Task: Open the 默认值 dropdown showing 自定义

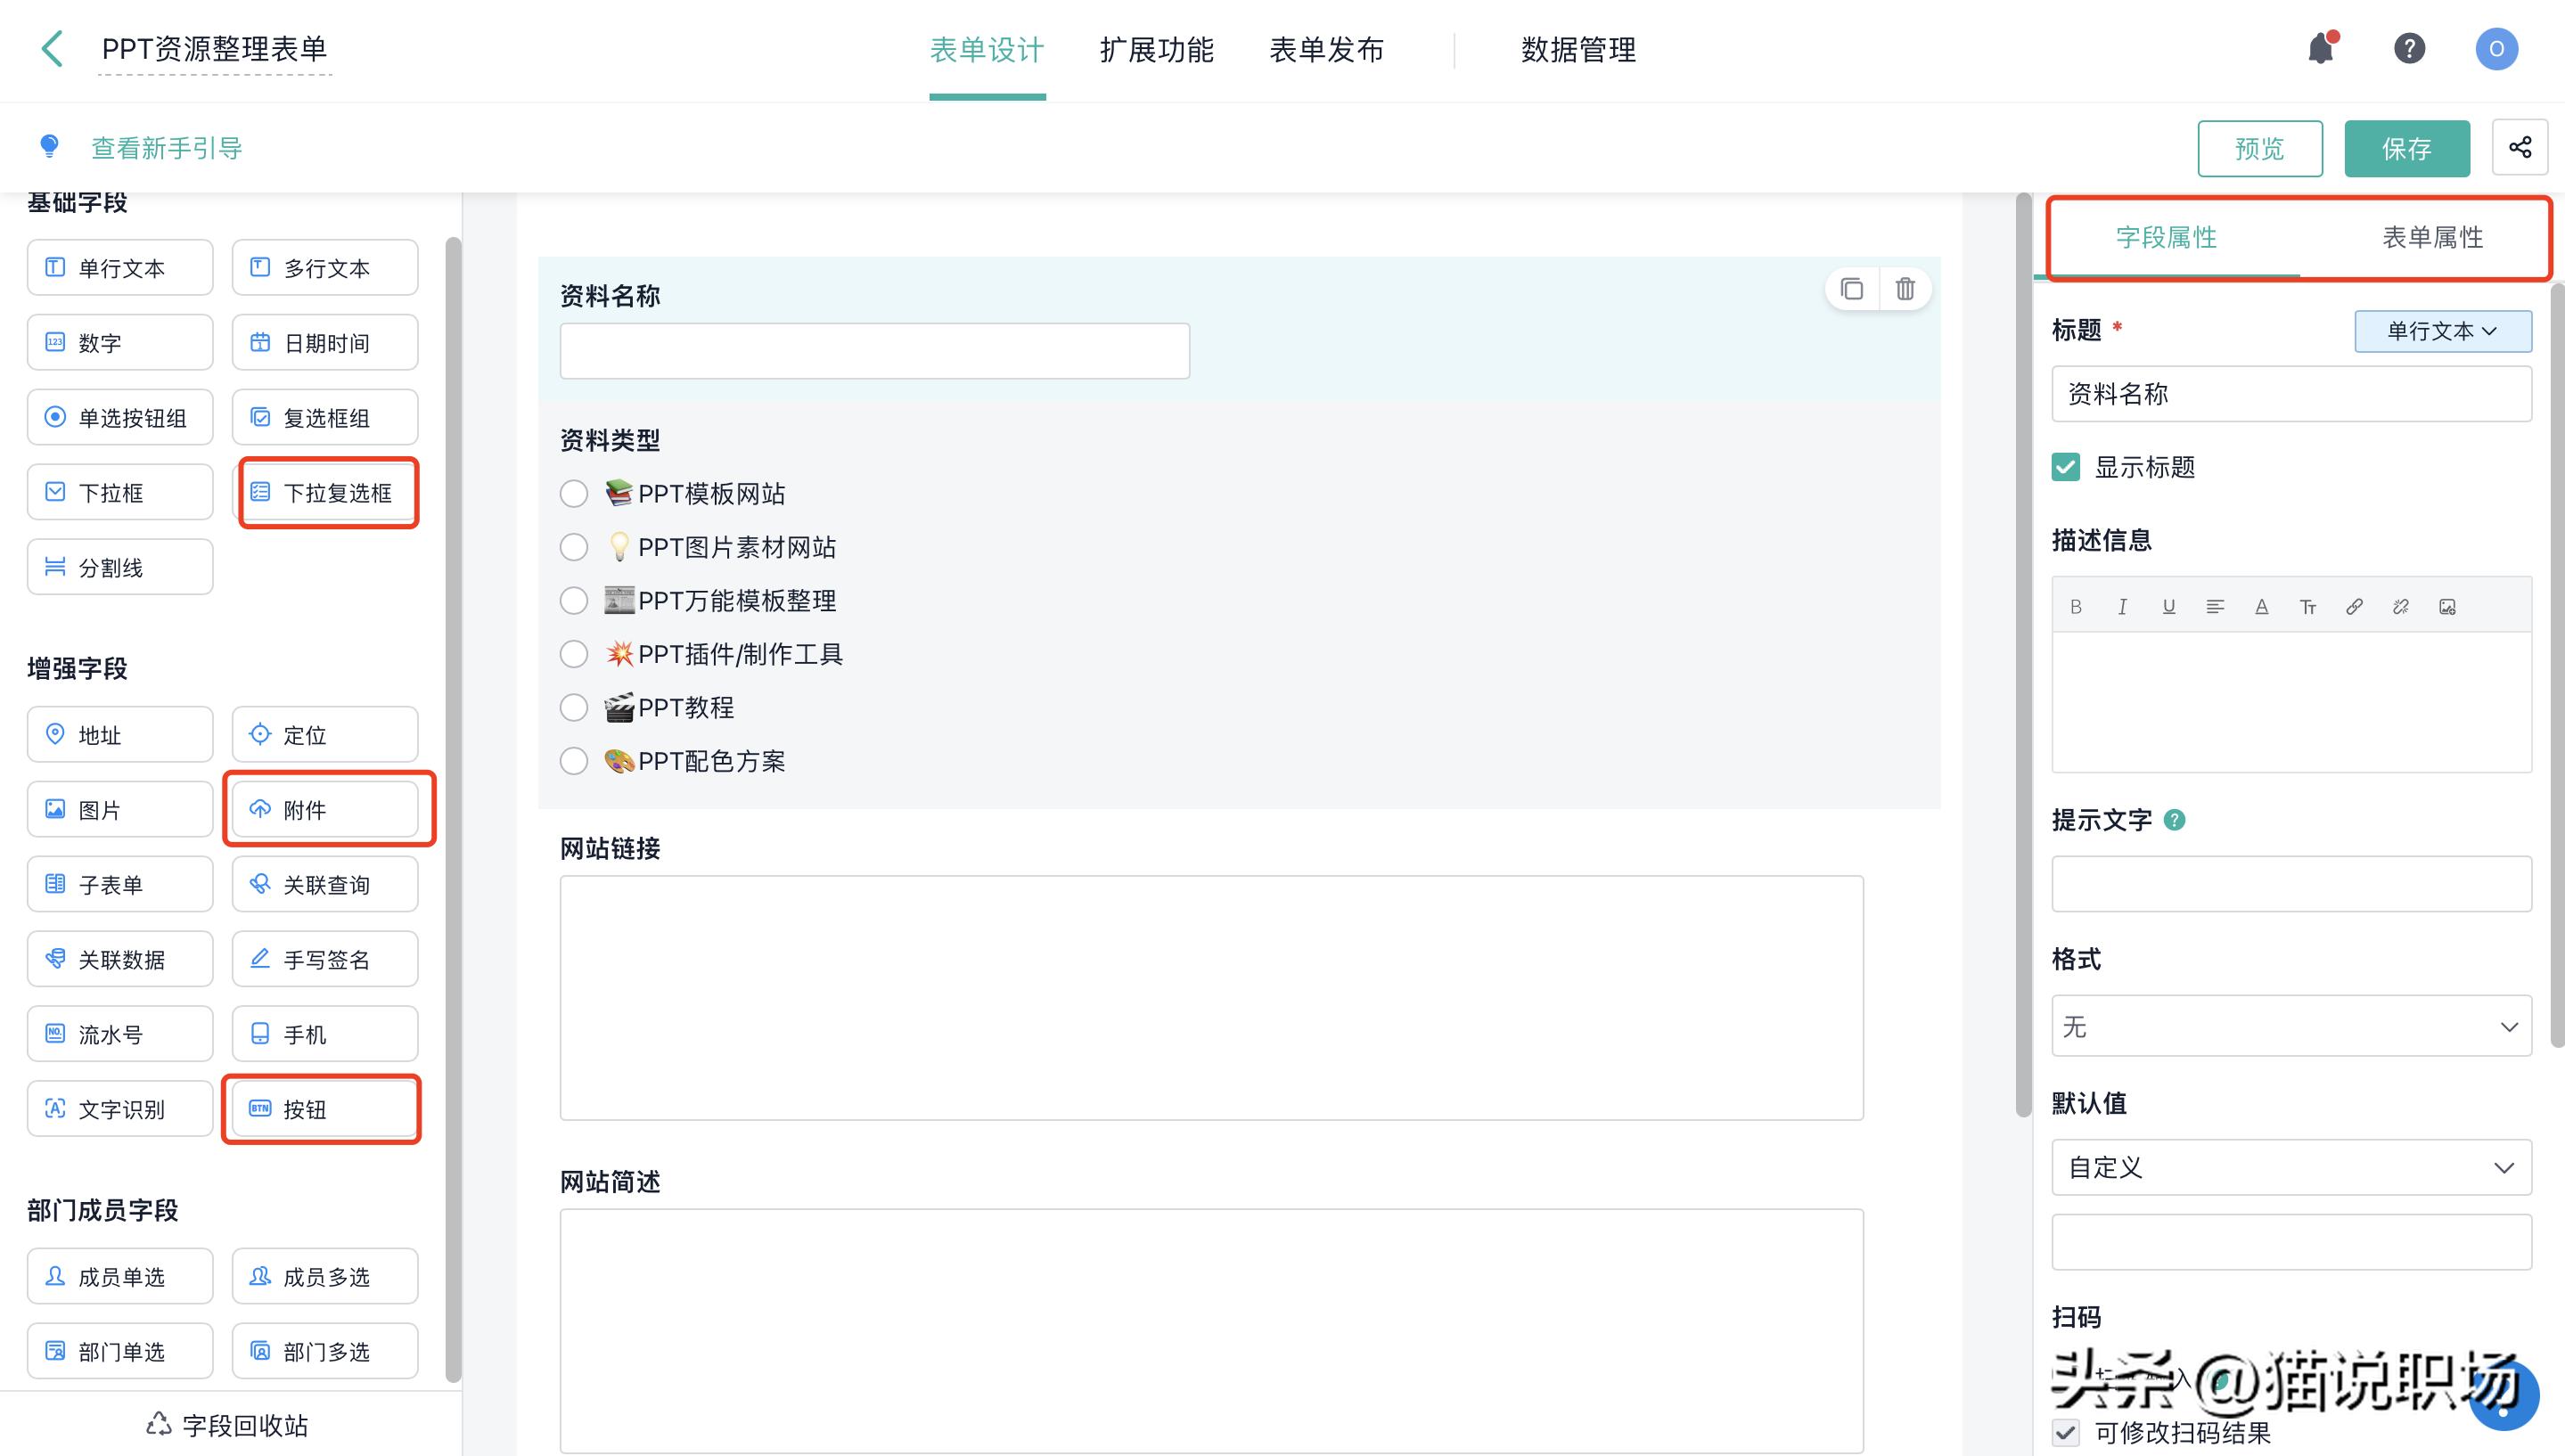Action: 2291,1167
